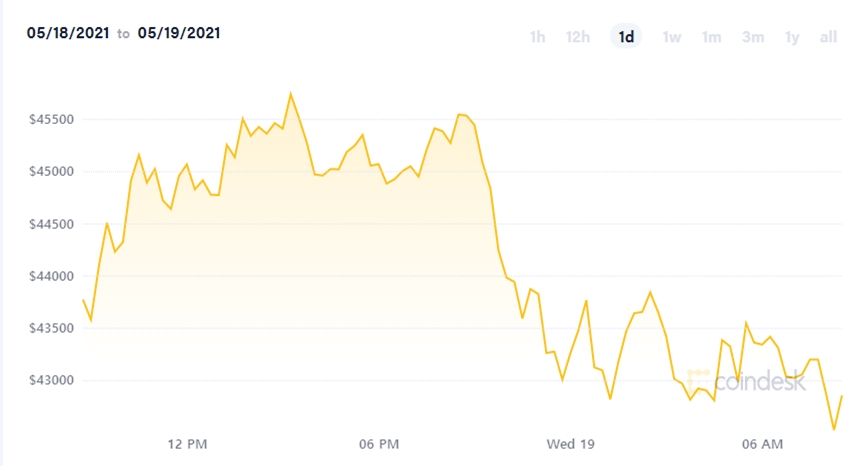Click the start date 05/18/2021

coord(68,33)
